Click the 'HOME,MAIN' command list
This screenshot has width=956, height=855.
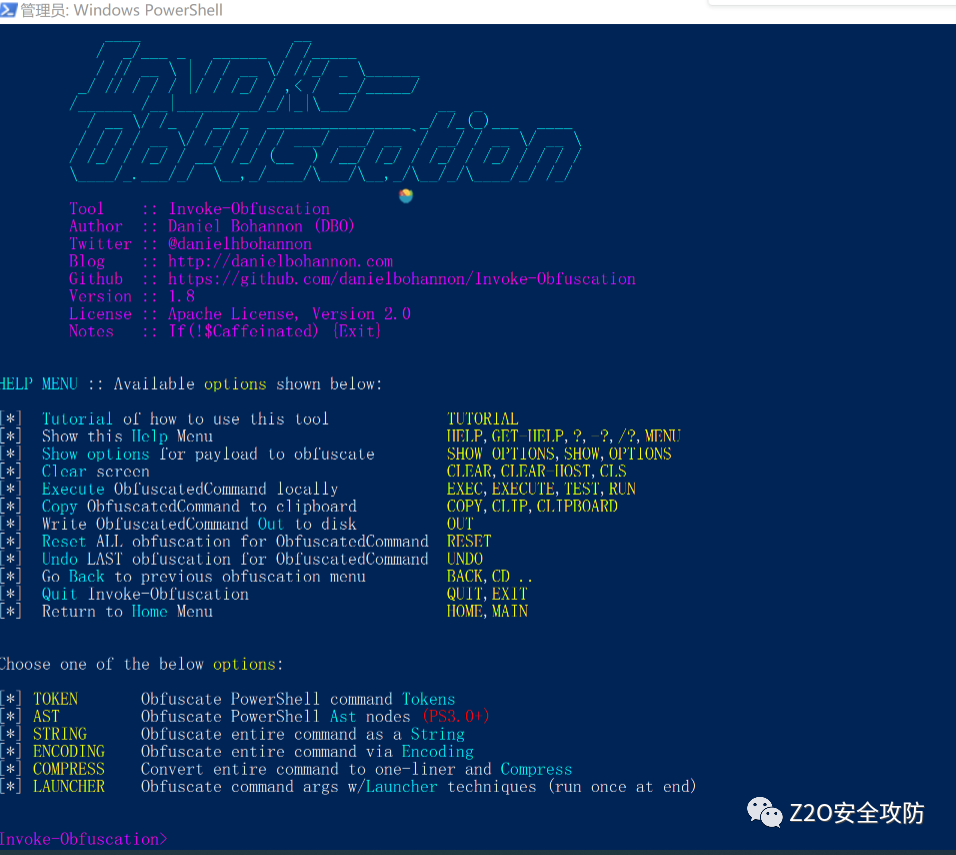(487, 612)
